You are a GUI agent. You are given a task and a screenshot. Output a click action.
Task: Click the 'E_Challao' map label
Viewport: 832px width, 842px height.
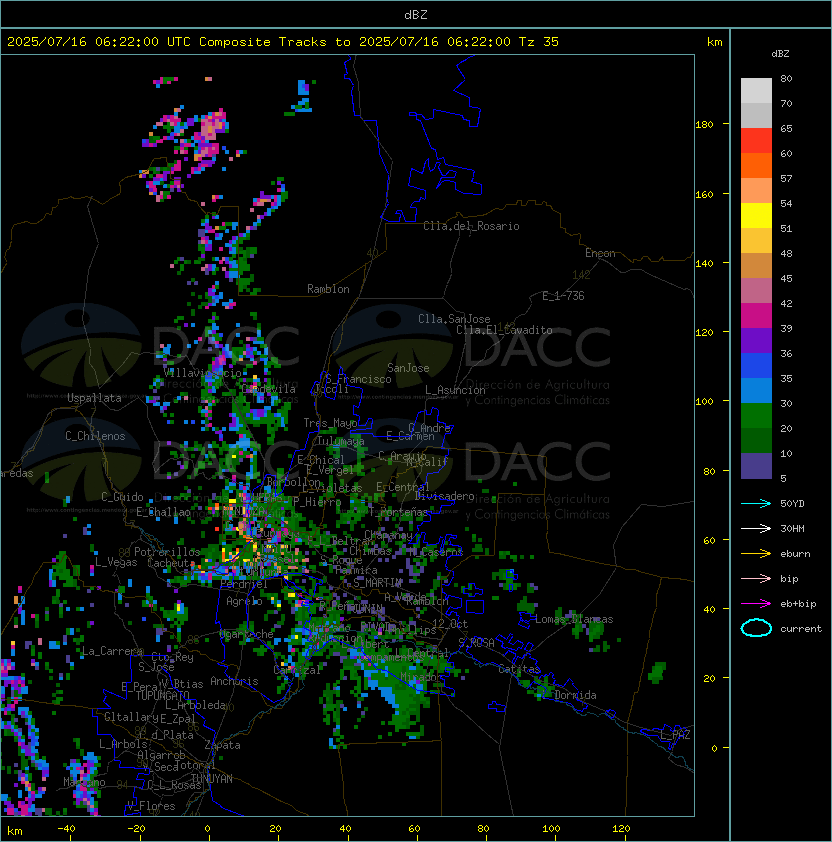pyautogui.click(x=163, y=512)
